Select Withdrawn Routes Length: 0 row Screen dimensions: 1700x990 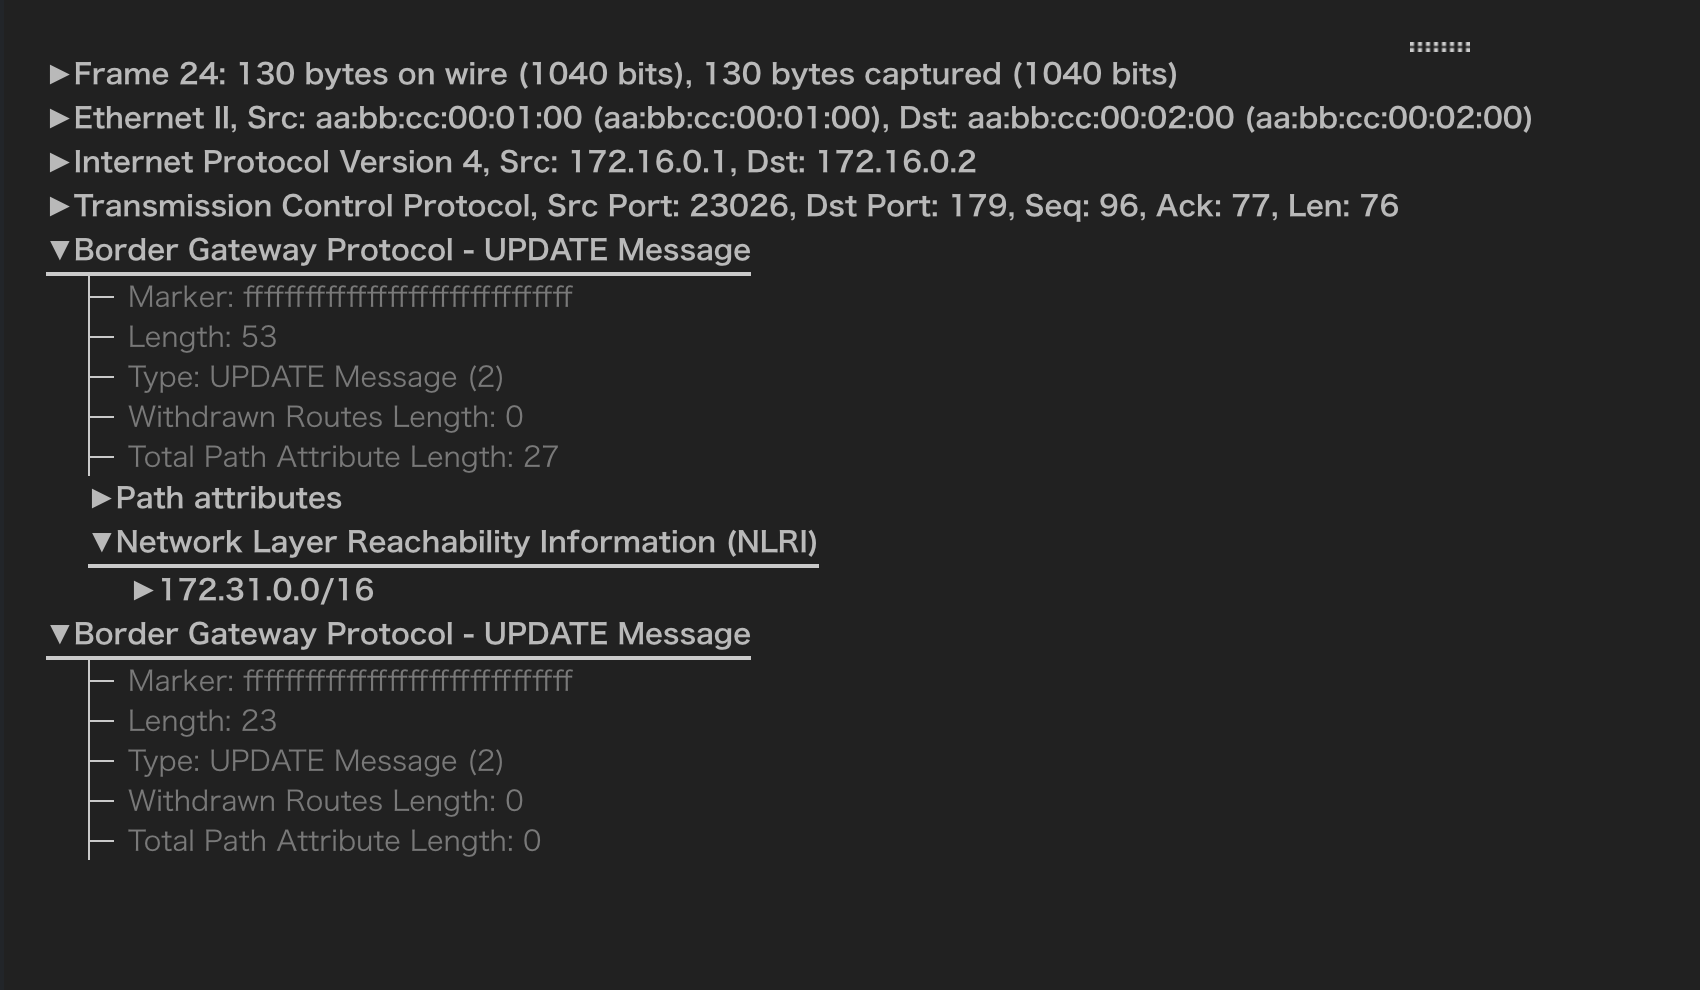(326, 417)
